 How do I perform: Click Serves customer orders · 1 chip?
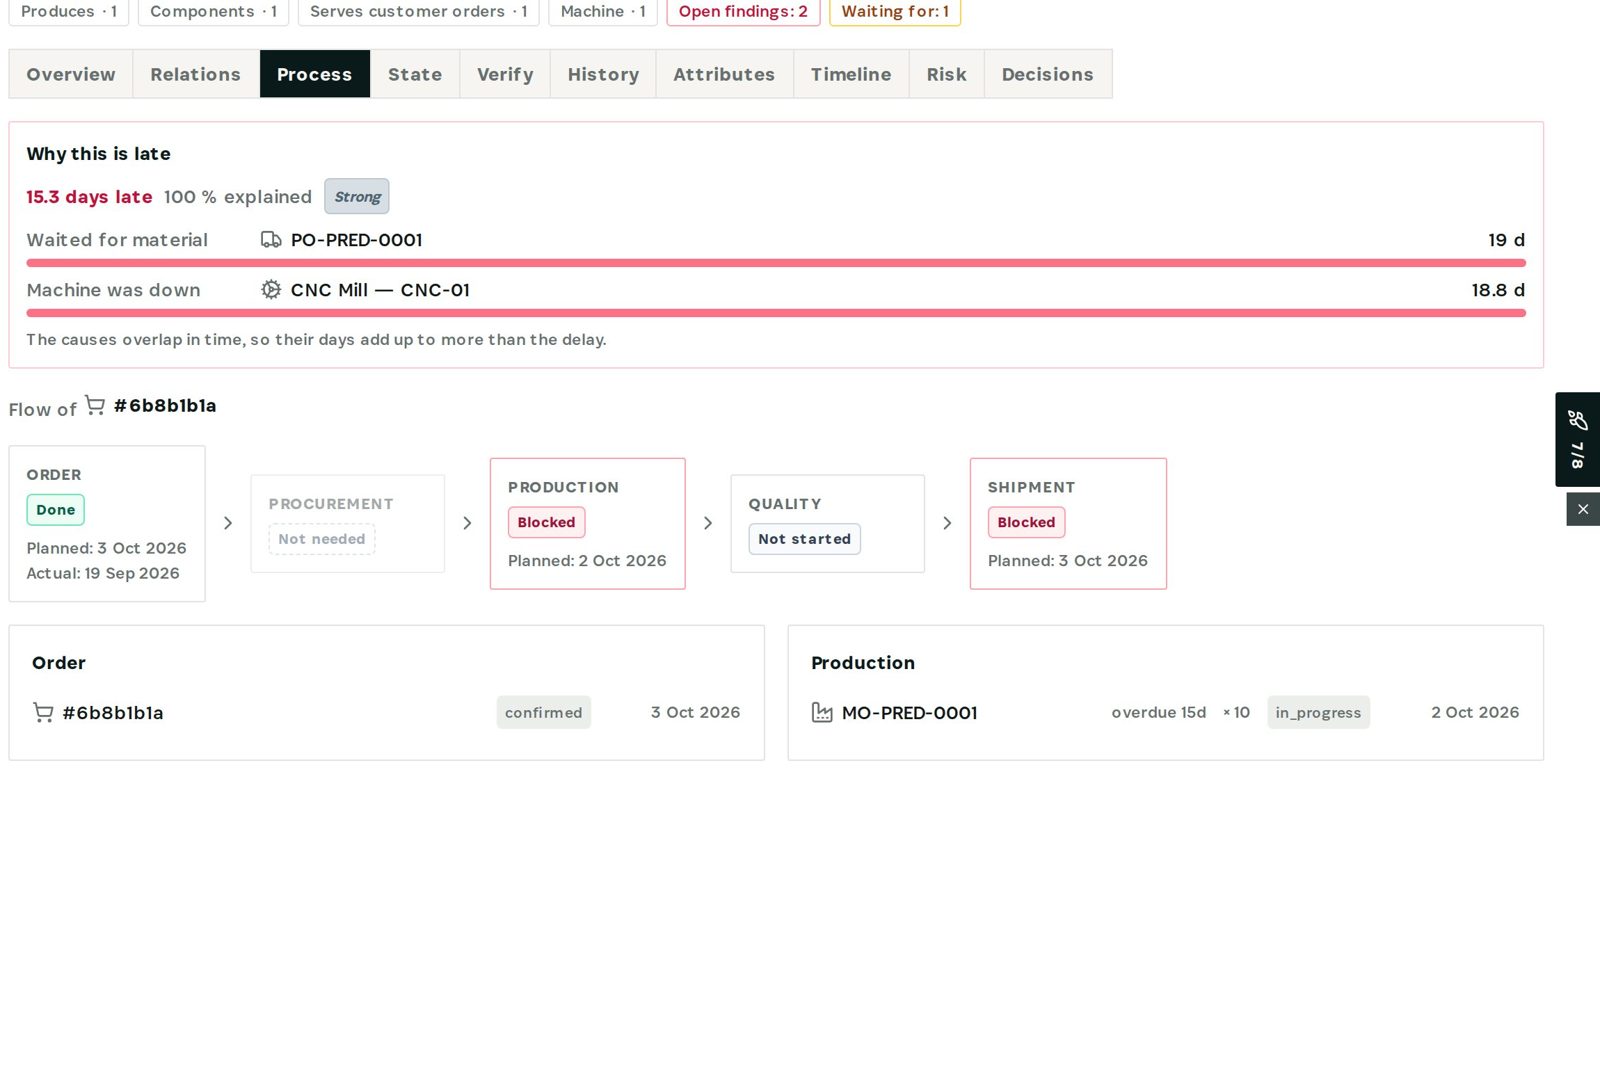click(x=419, y=12)
